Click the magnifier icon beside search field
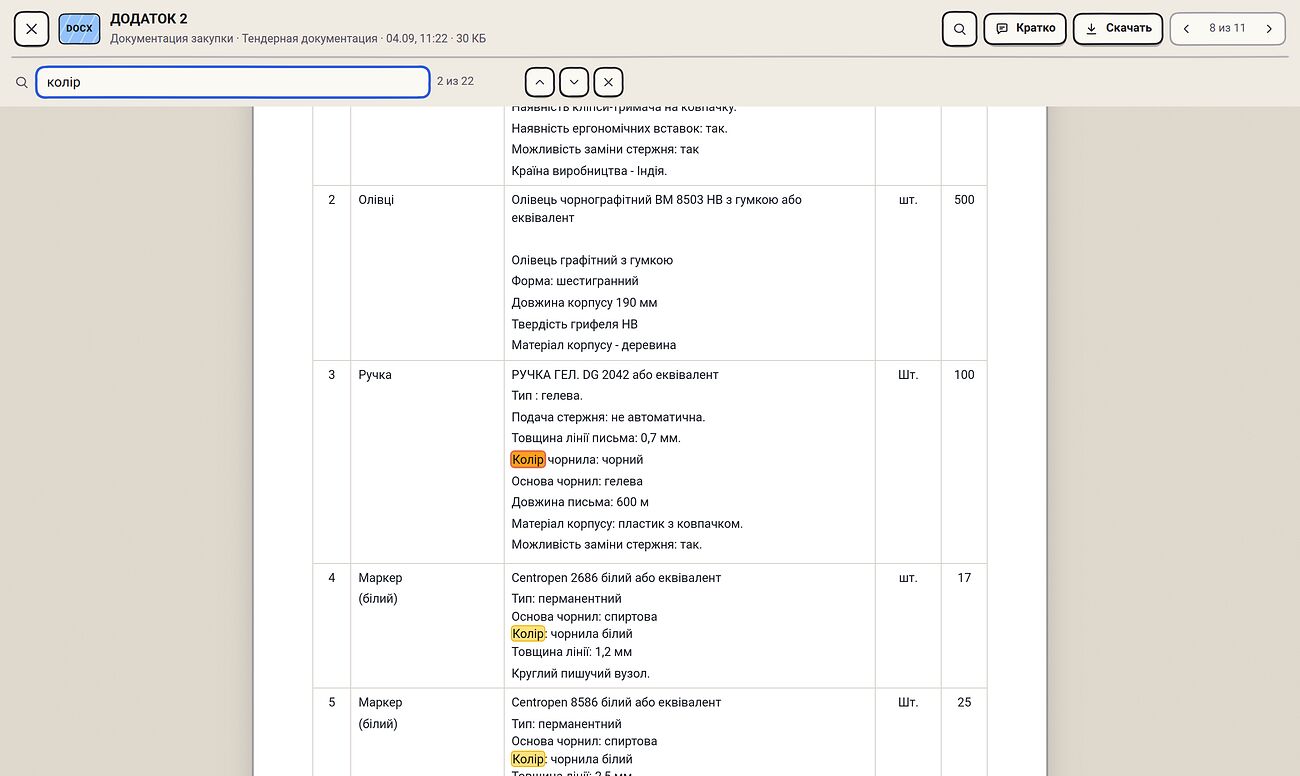This screenshot has height=776, width=1300. coord(22,83)
